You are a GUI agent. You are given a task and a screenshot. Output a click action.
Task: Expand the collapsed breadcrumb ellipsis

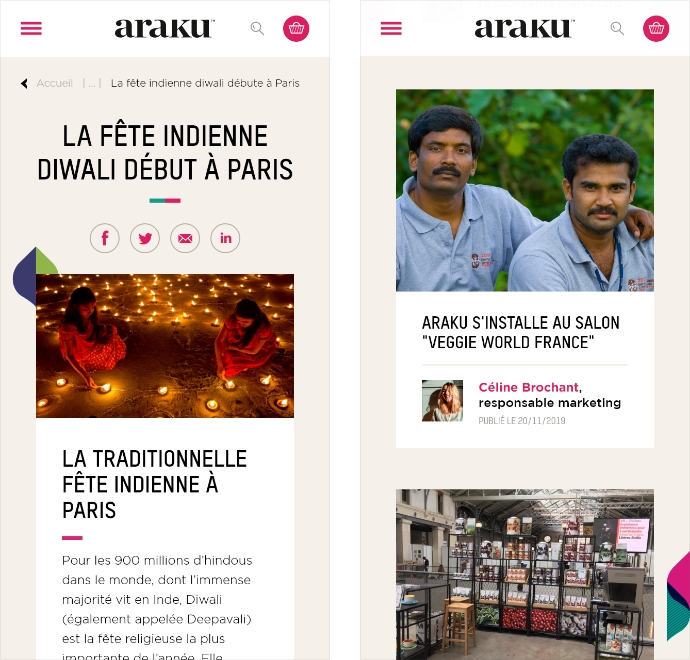point(92,83)
